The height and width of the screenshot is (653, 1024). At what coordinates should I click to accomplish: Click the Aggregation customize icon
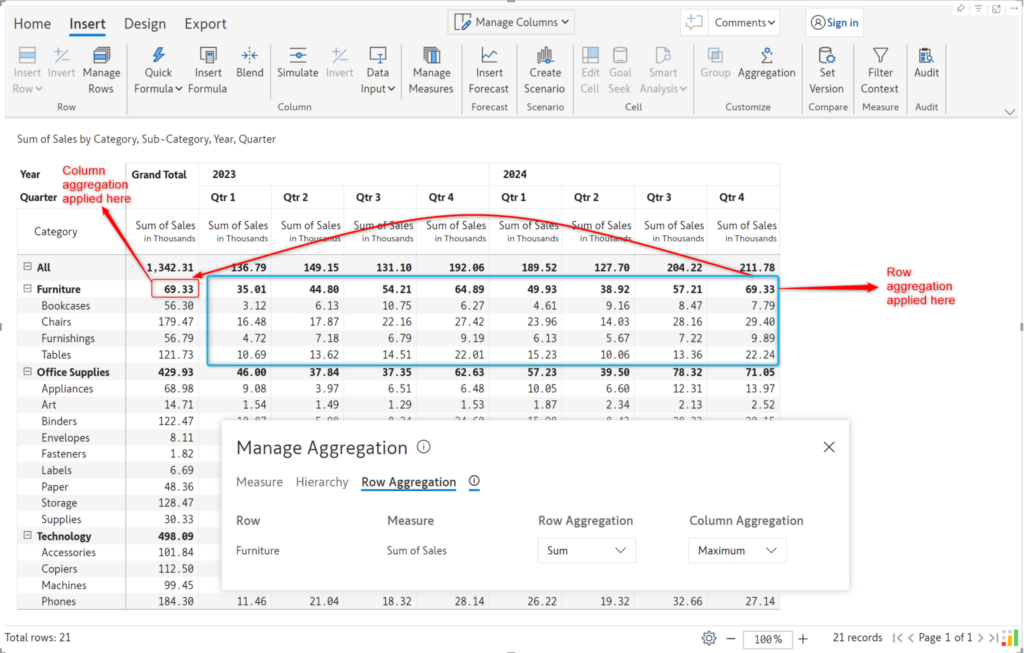(x=767, y=68)
